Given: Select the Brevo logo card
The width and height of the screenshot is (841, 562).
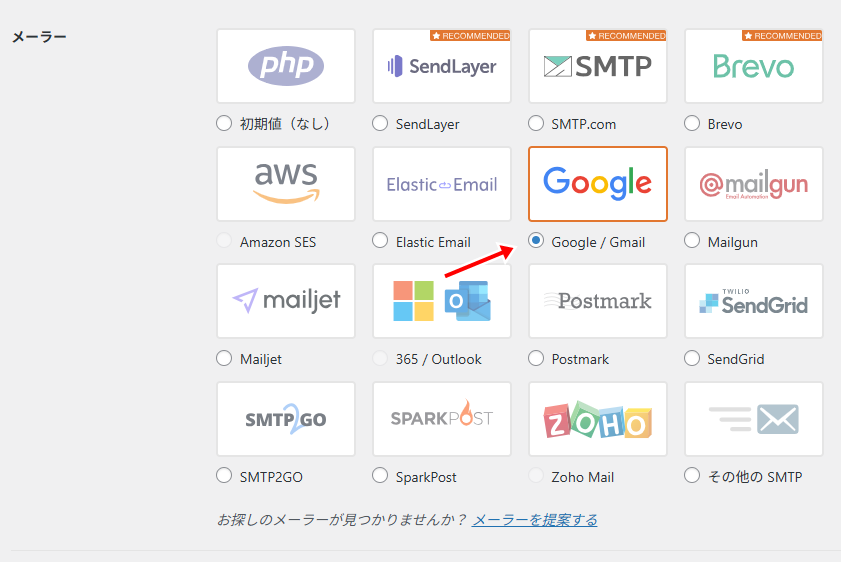Looking at the screenshot, I should (754, 66).
